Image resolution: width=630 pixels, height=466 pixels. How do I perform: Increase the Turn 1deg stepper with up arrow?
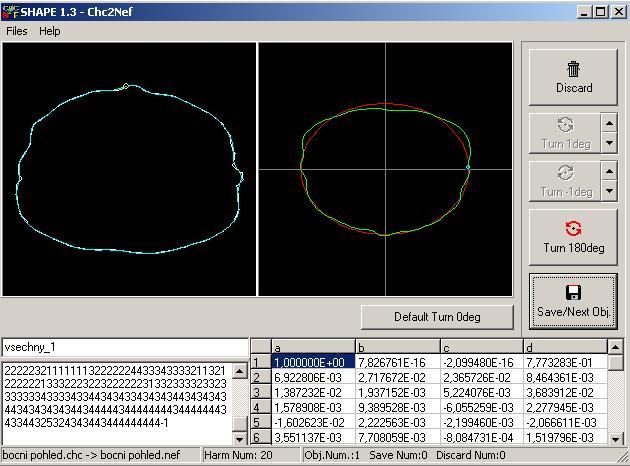pyautogui.click(x=609, y=123)
